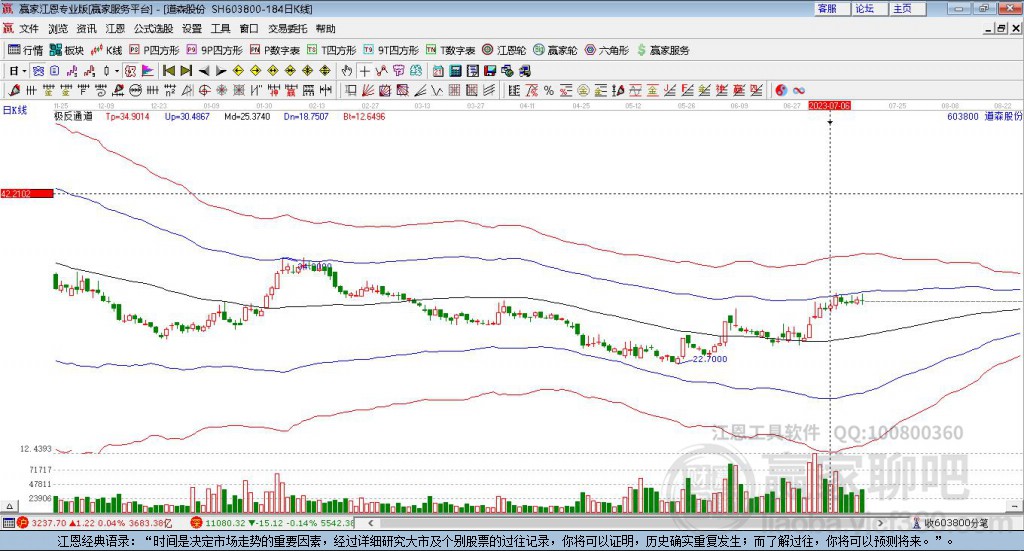
Task: Open the 文件 menu
Action: 28,29
